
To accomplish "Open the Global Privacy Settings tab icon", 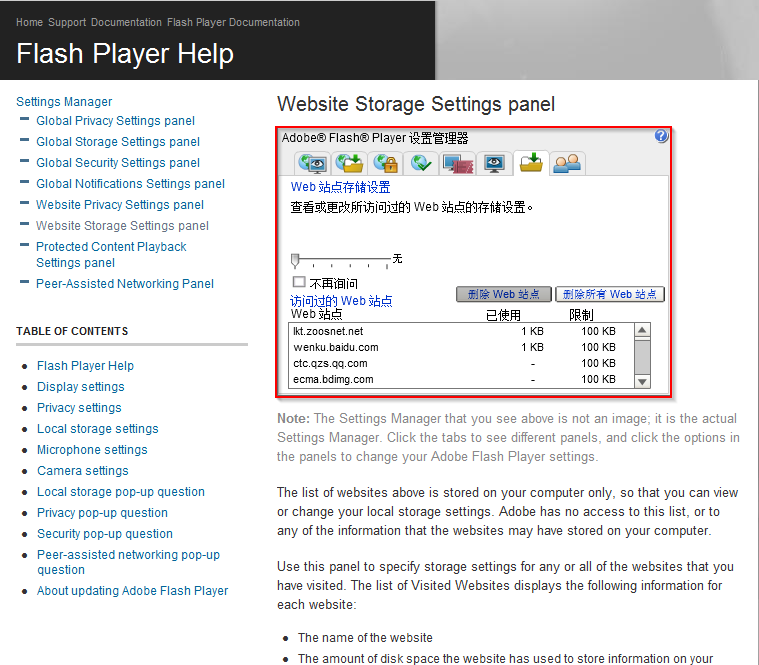I will 313,164.
